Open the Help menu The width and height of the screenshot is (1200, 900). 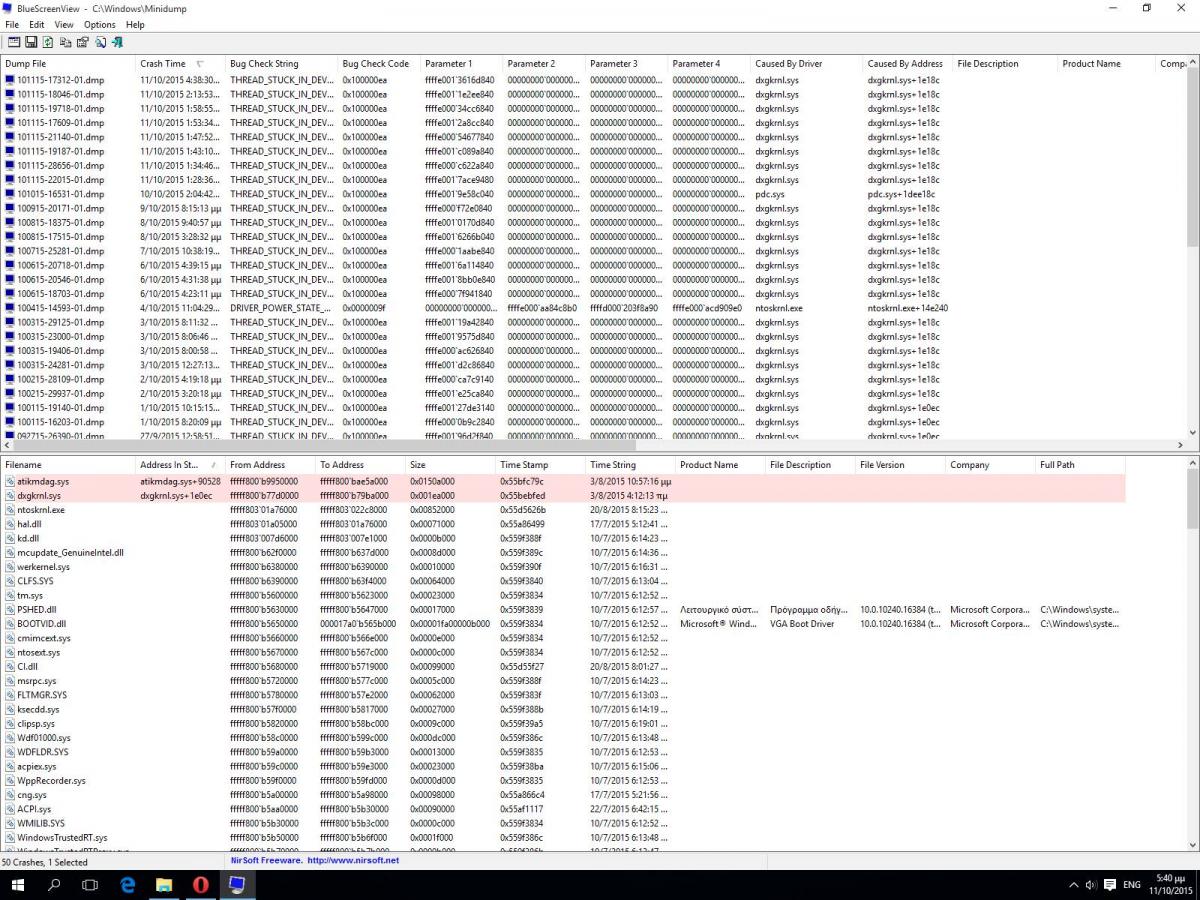click(x=135, y=24)
